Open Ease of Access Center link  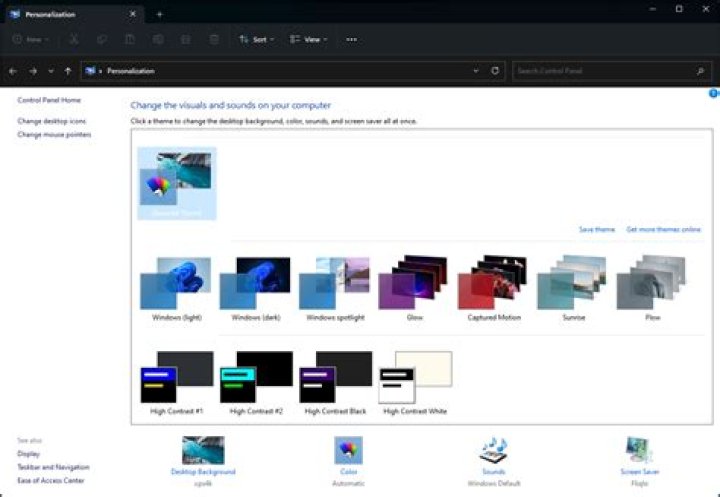(51, 480)
